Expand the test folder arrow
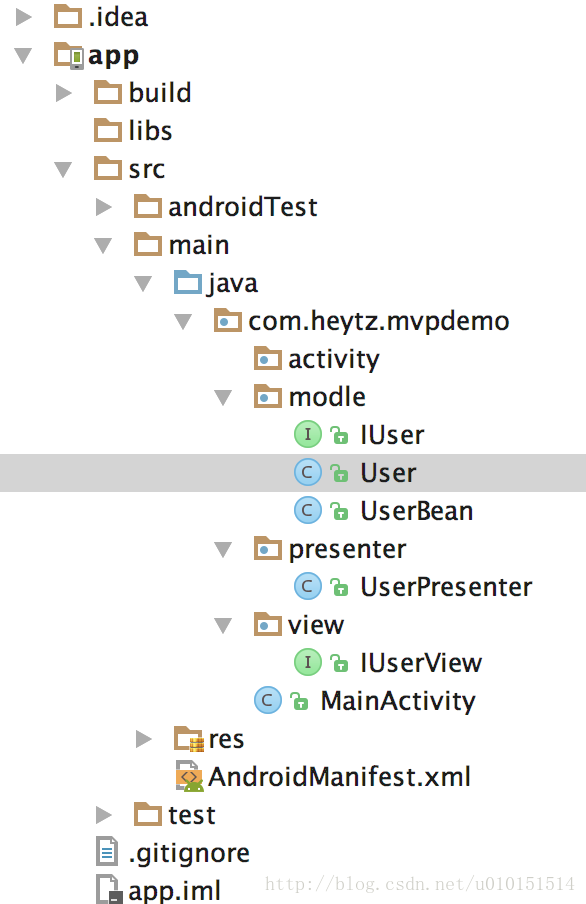 pyautogui.click(x=103, y=815)
